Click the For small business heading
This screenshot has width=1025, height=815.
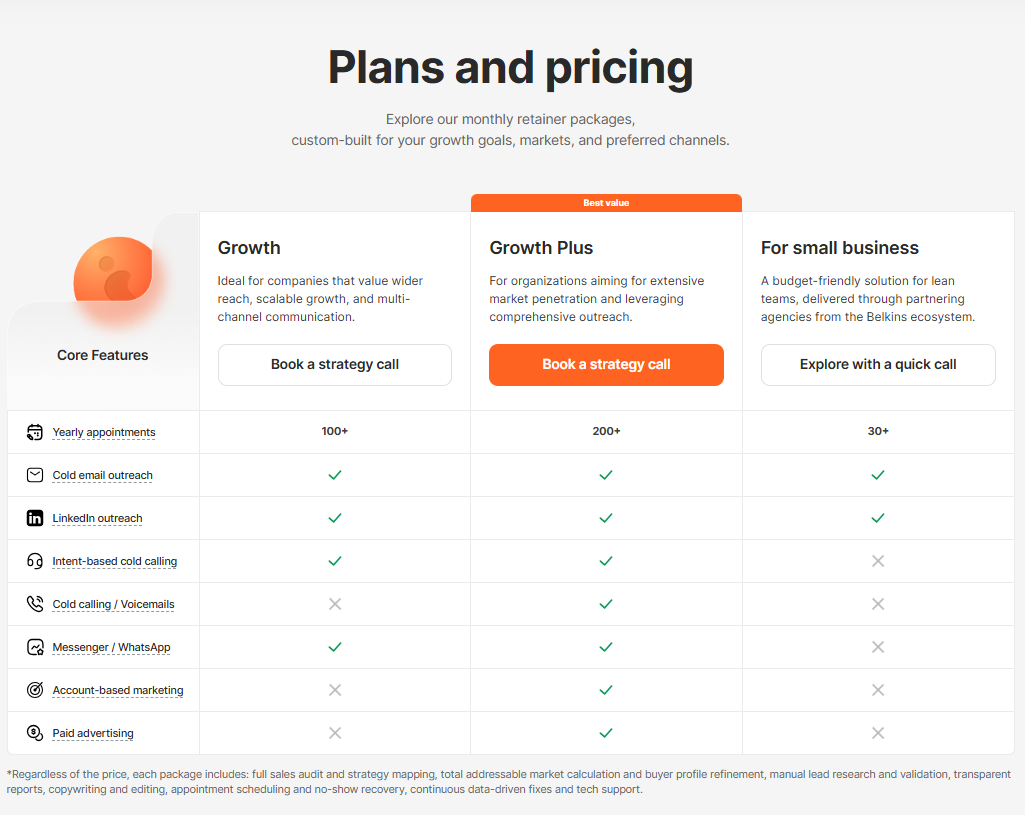click(839, 248)
